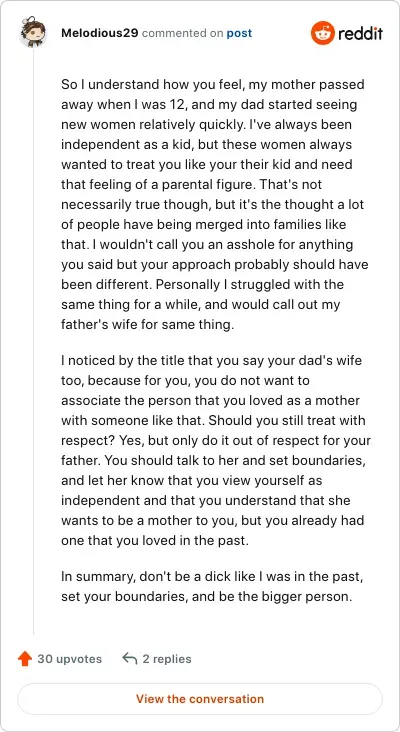Open the Melodious29 username profile link

(x=99, y=33)
